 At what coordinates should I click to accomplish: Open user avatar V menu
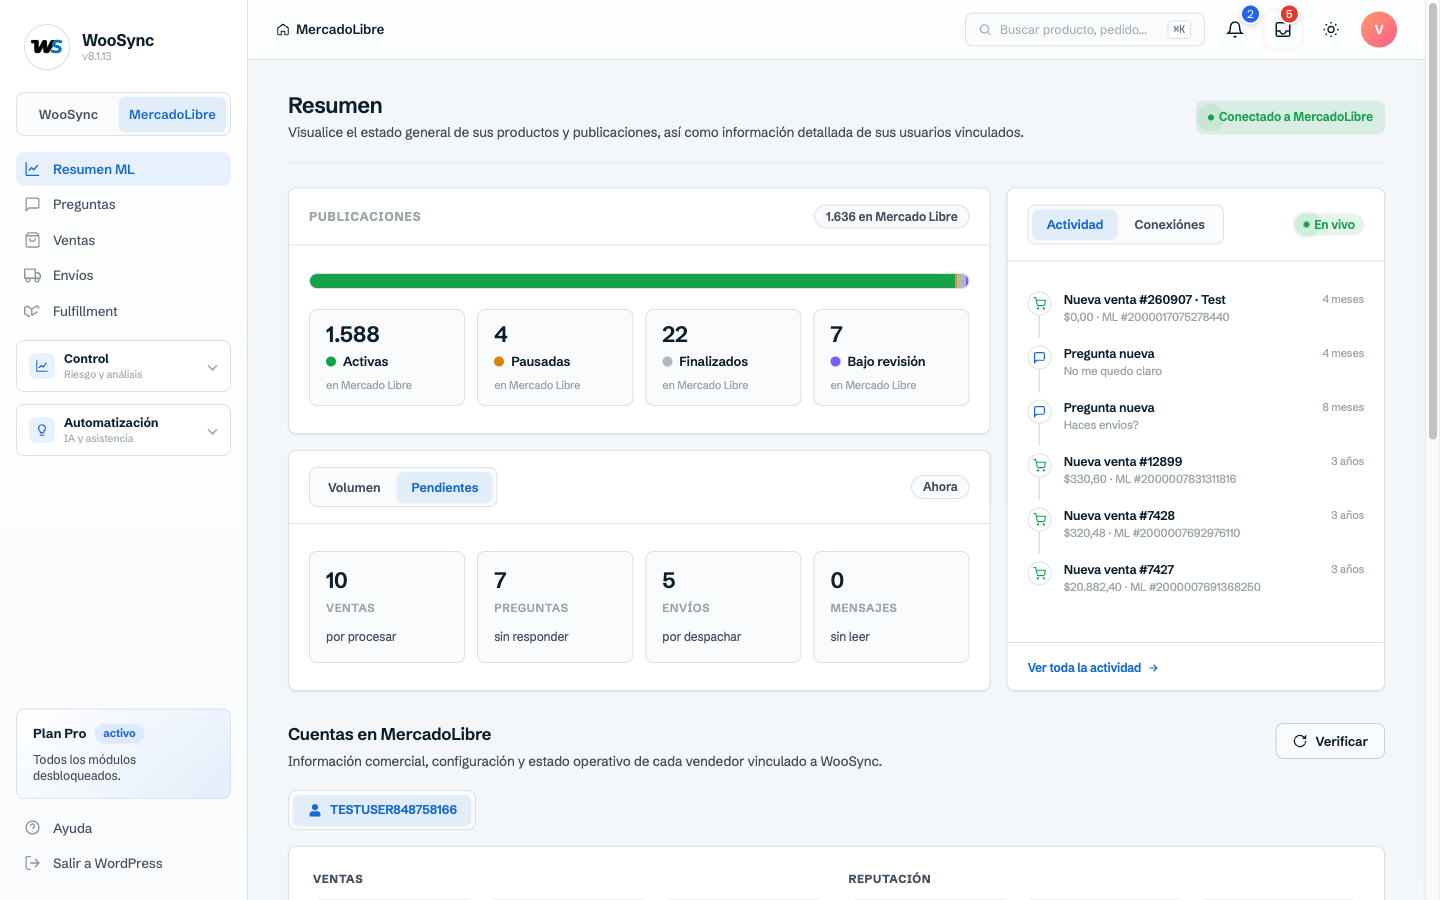click(x=1379, y=30)
